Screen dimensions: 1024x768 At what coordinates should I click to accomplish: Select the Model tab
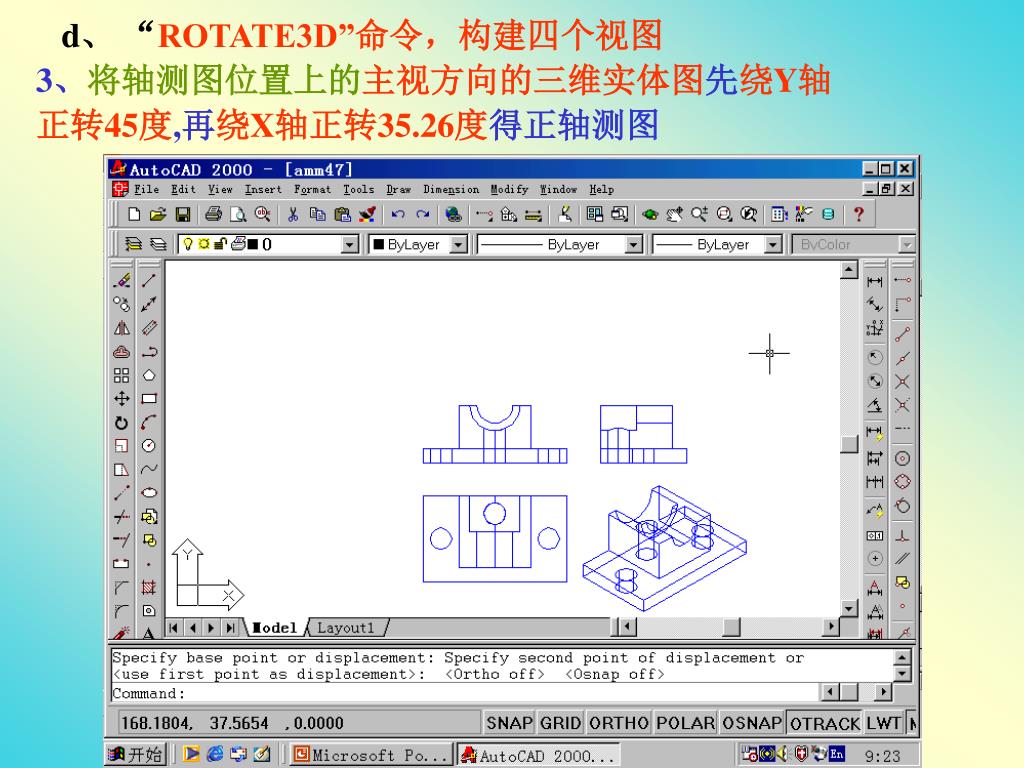[274, 628]
